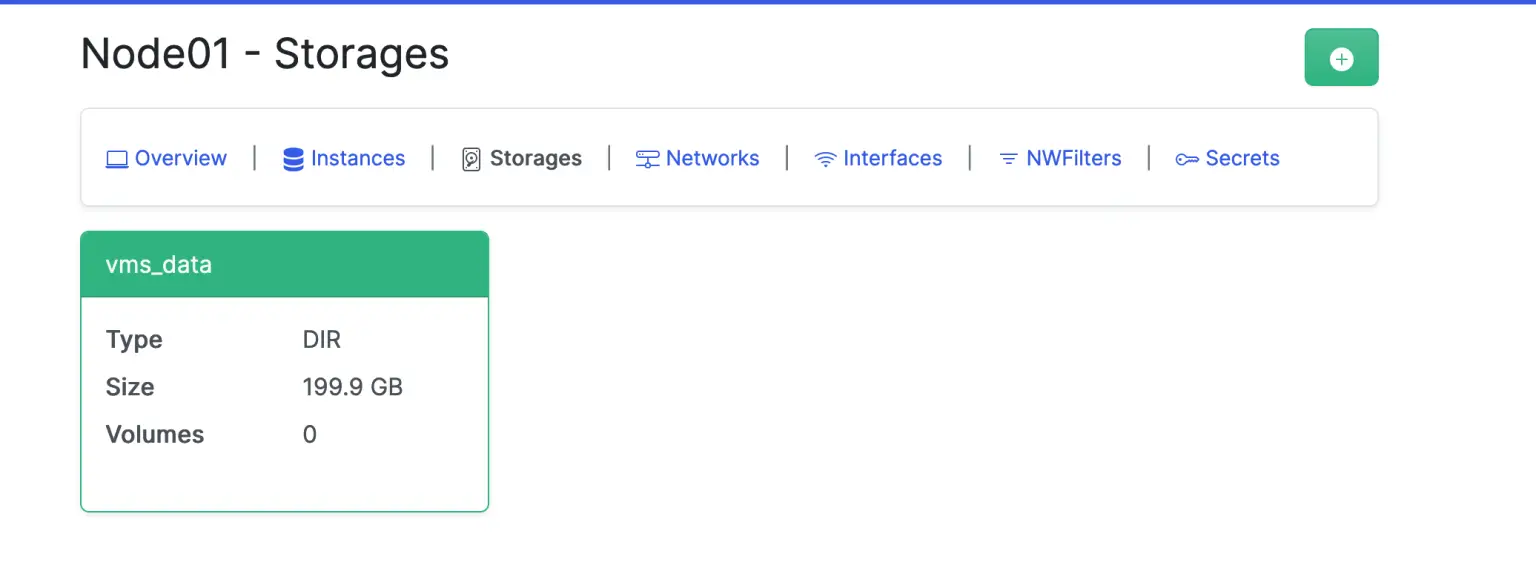Click the Interfaces wifi icon
Viewport: 1536px width, 577px height.
pos(824,158)
